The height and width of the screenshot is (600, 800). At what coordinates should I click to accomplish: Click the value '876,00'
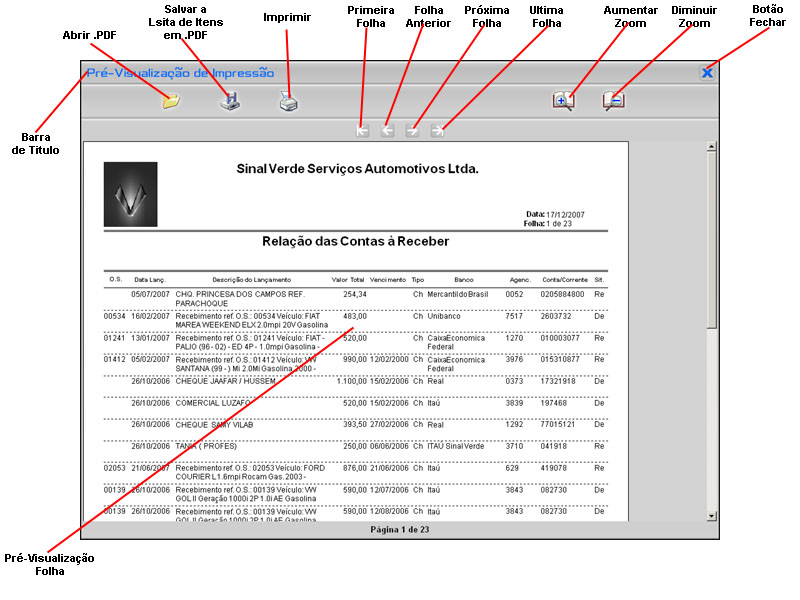pyautogui.click(x=355, y=468)
